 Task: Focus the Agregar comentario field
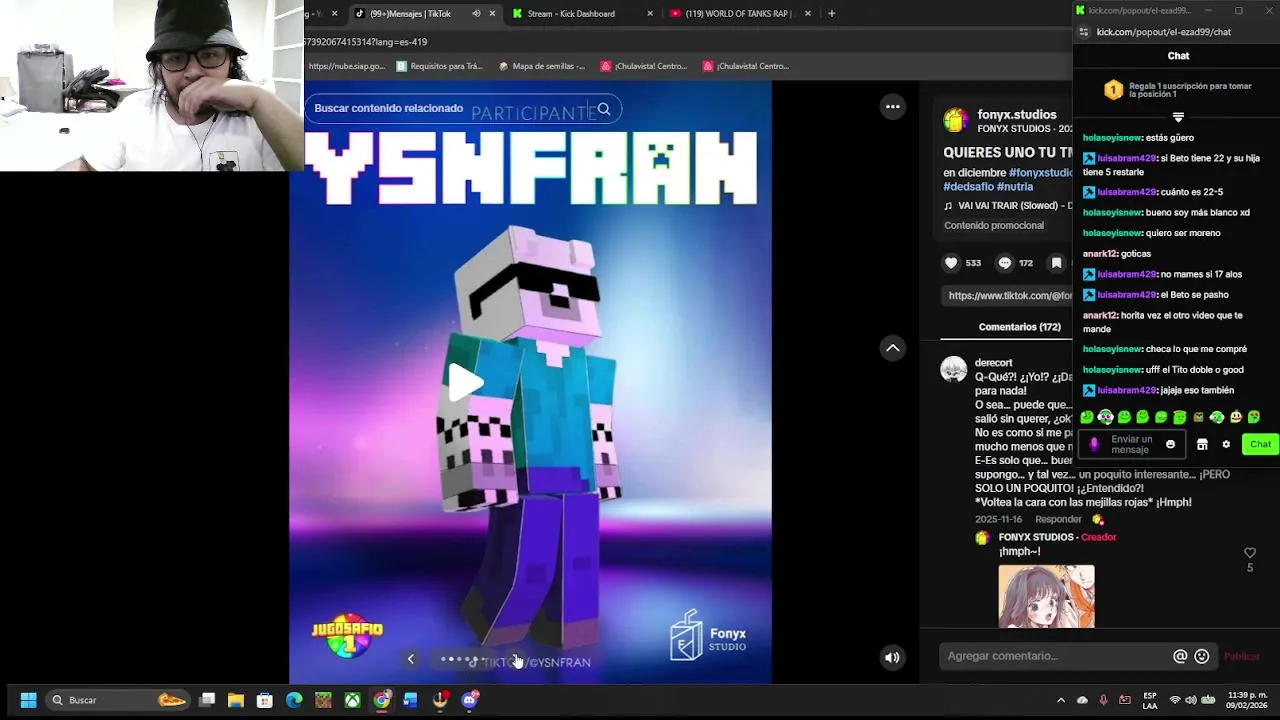(1054, 656)
